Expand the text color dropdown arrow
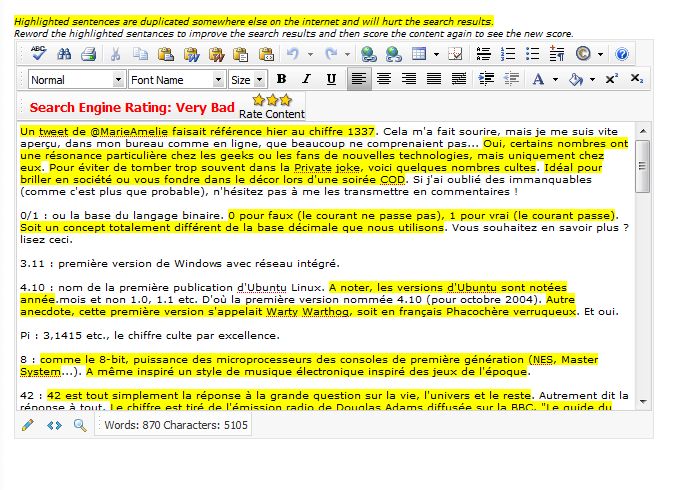The width and height of the screenshot is (680, 490). tap(556, 79)
